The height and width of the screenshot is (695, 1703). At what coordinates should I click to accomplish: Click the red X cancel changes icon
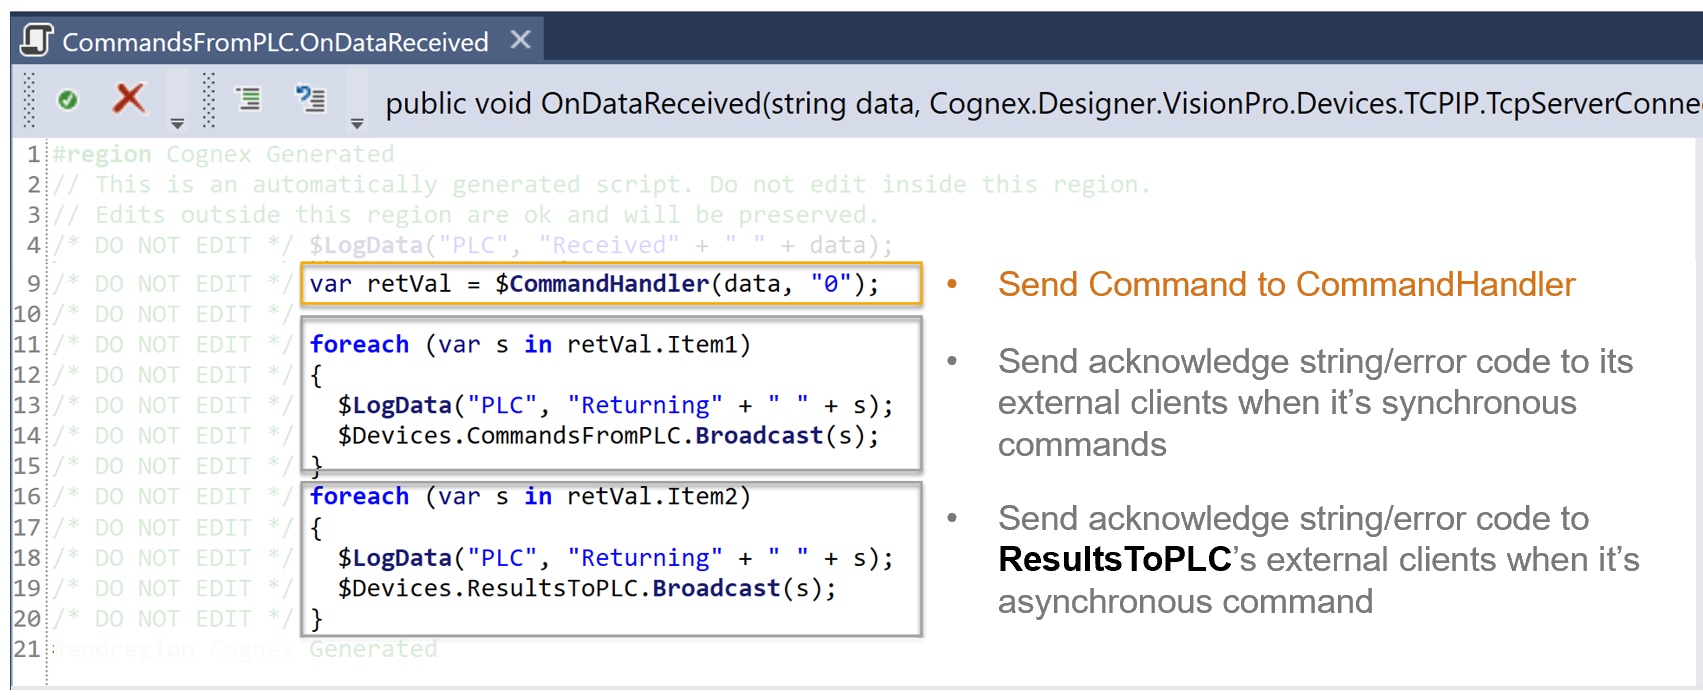[129, 98]
